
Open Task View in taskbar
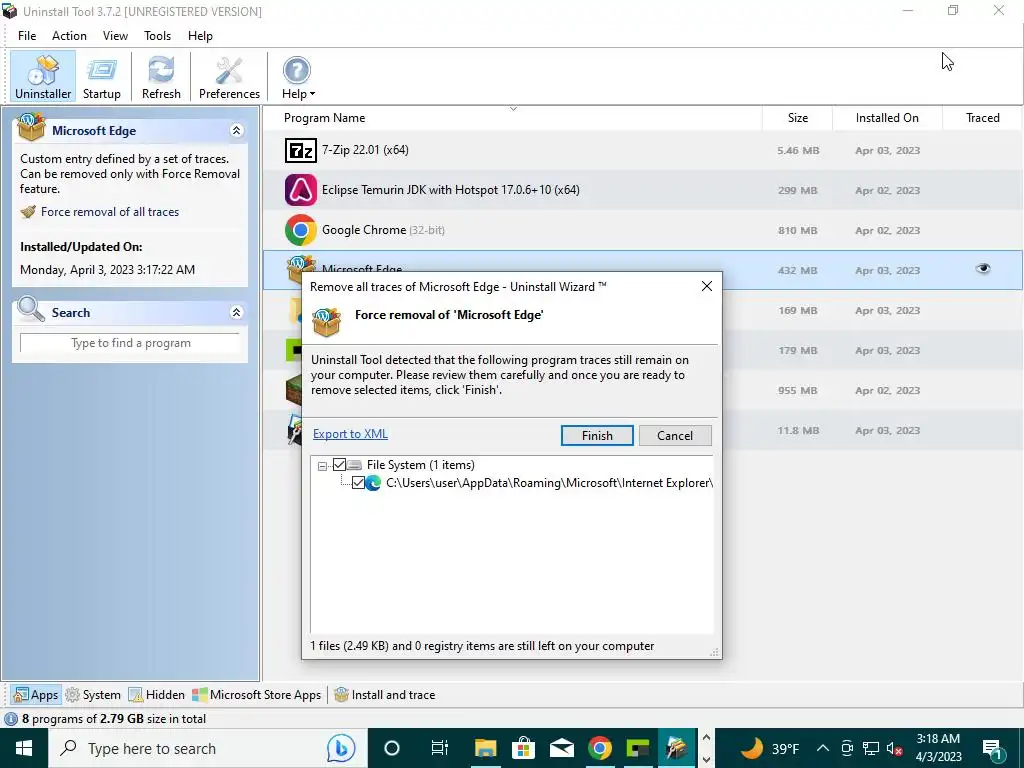click(440, 748)
